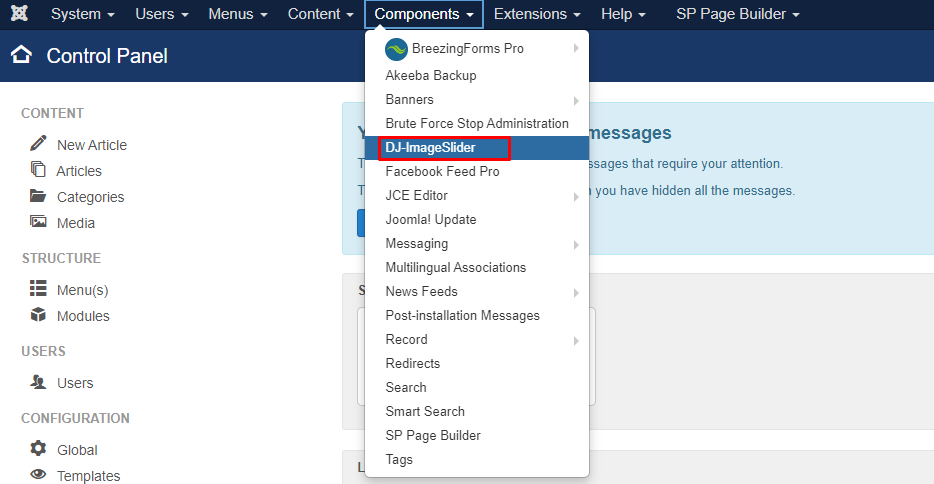Open Templates link in sidebar
The width and height of the screenshot is (934, 484).
(x=89, y=476)
